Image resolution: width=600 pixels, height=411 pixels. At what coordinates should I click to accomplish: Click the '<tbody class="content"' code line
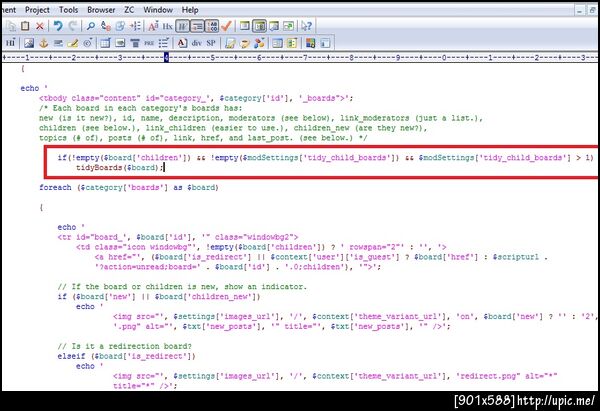[196, 98]
